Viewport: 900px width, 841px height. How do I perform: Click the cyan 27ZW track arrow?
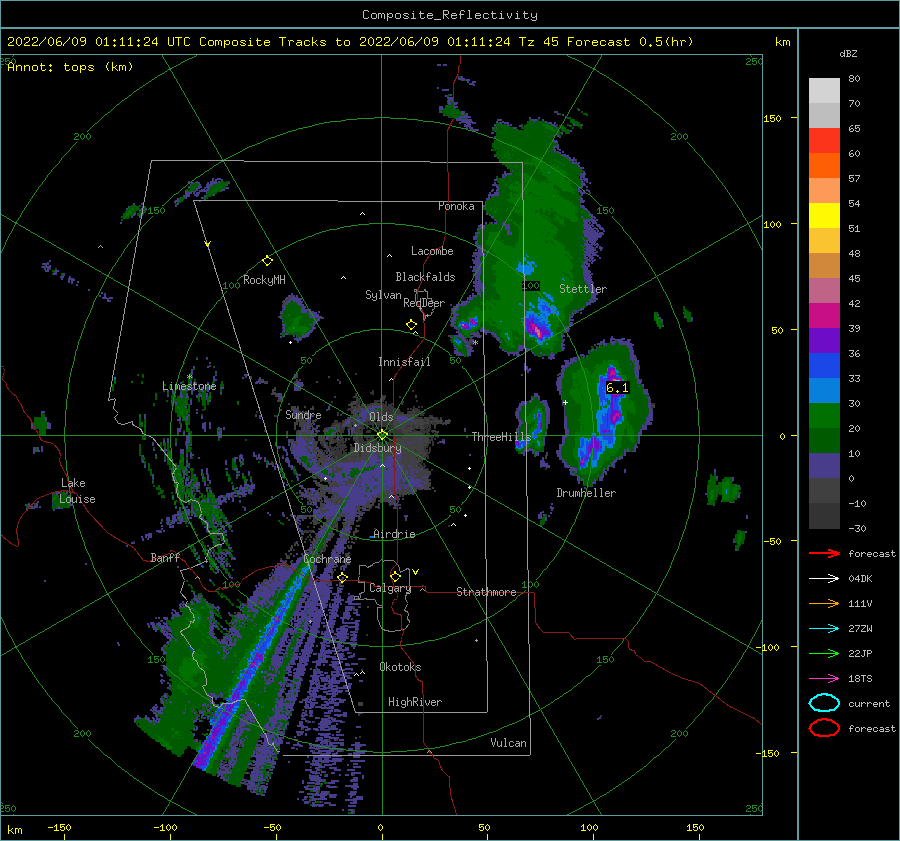point(824,629)
